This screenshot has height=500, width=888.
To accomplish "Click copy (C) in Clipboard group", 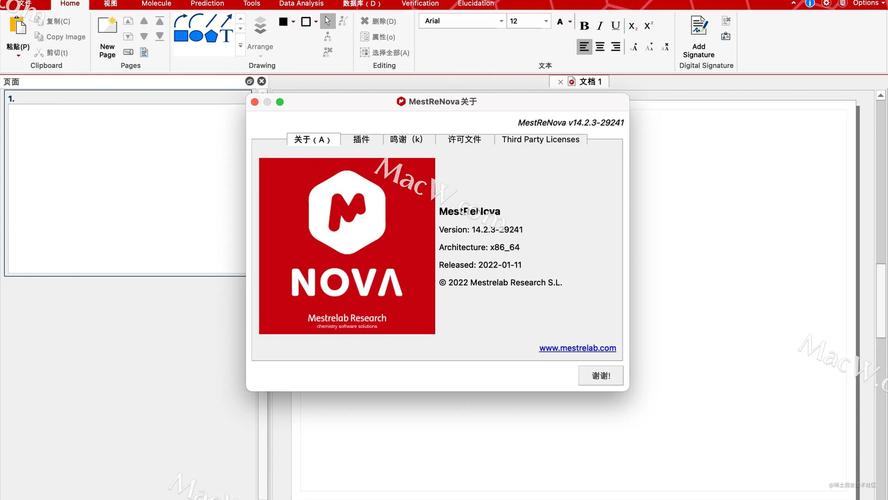I will coord(52,21).
